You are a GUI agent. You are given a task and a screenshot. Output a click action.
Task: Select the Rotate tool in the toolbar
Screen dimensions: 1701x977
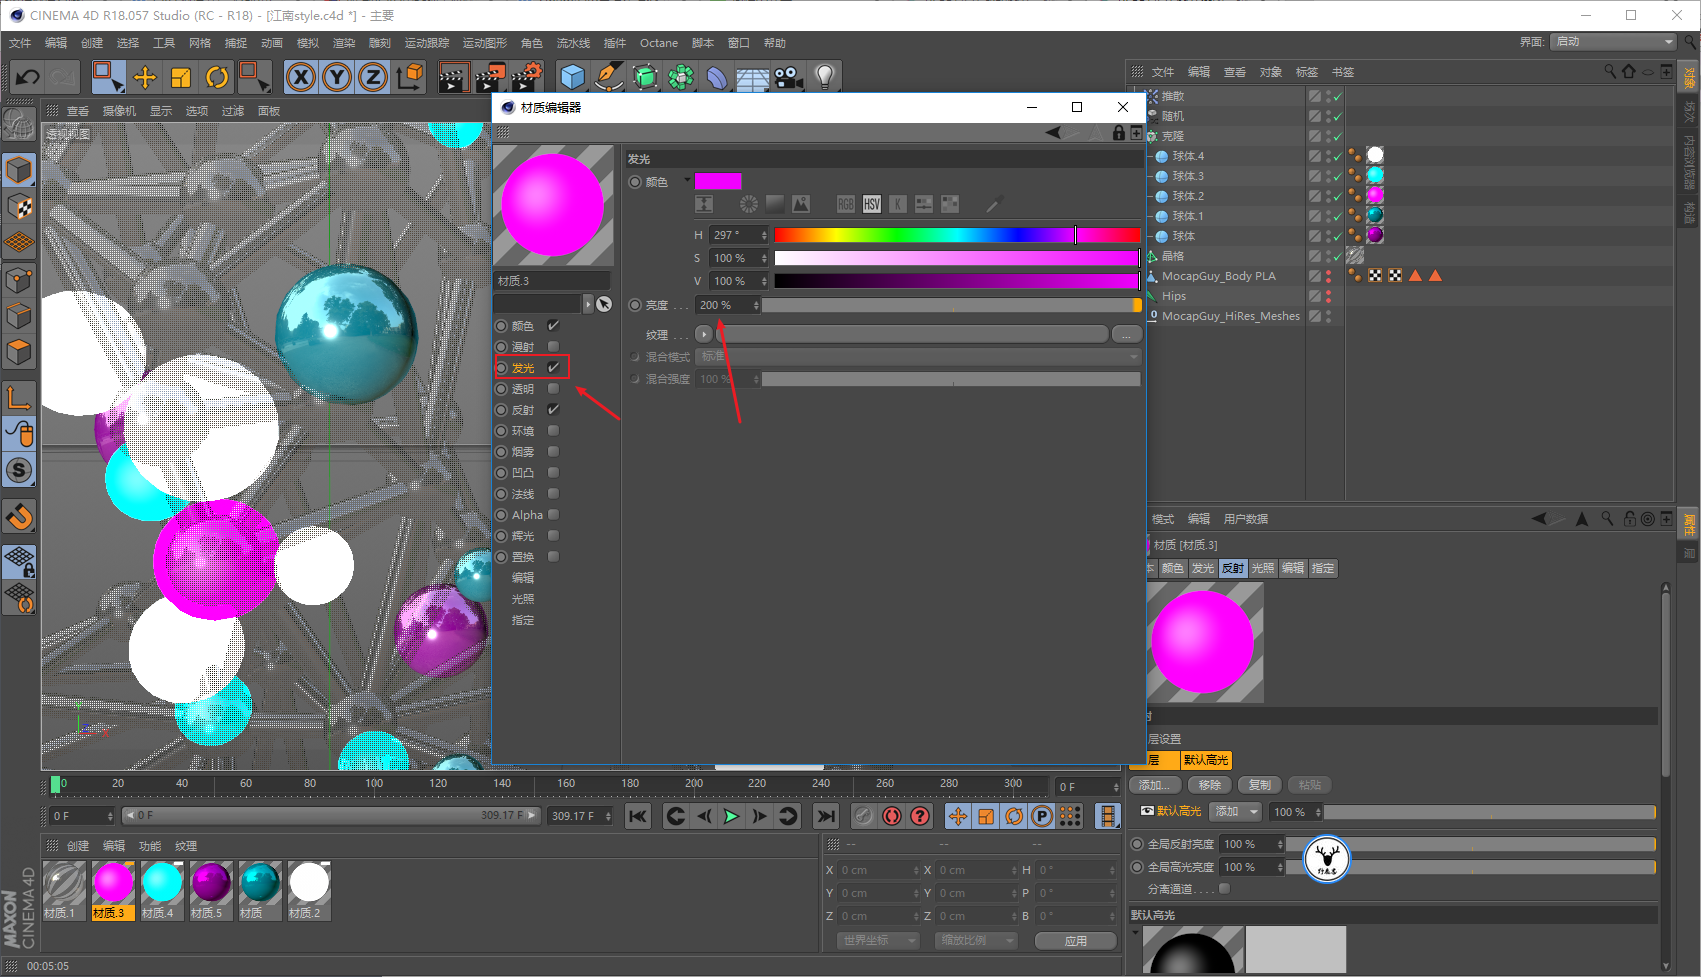(x=217, y=77)
